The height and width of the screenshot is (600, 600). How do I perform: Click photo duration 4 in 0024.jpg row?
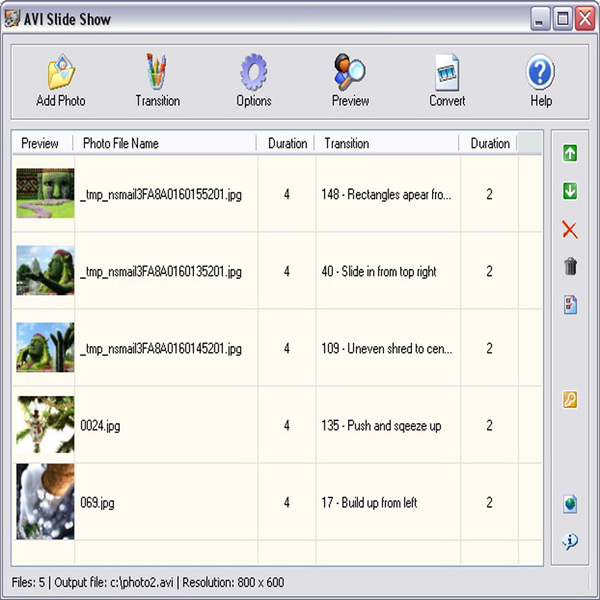[x=287, y=426]
